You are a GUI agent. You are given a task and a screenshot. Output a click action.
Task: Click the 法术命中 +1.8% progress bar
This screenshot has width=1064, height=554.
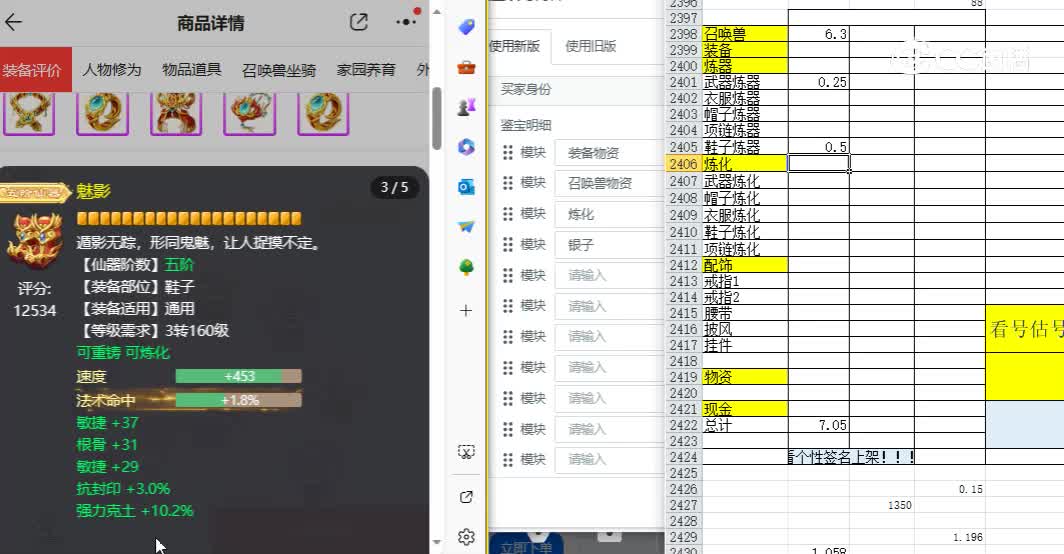click(x=238, y=400)
